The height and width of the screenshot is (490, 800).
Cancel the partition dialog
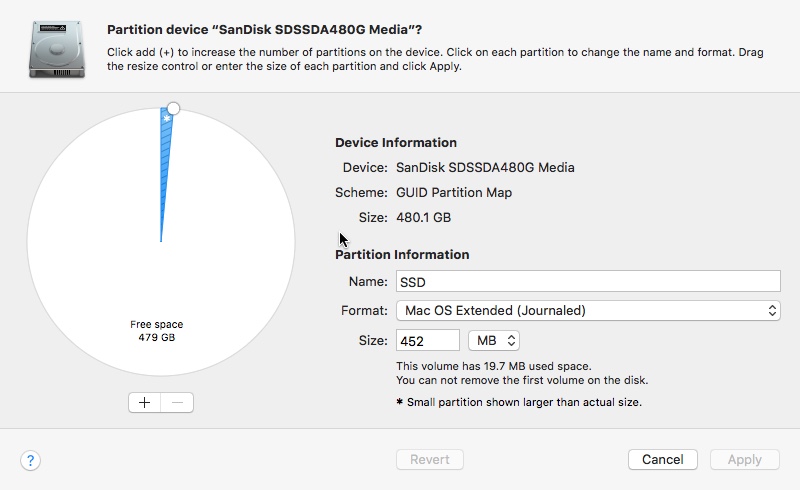[x=662, y=459]
